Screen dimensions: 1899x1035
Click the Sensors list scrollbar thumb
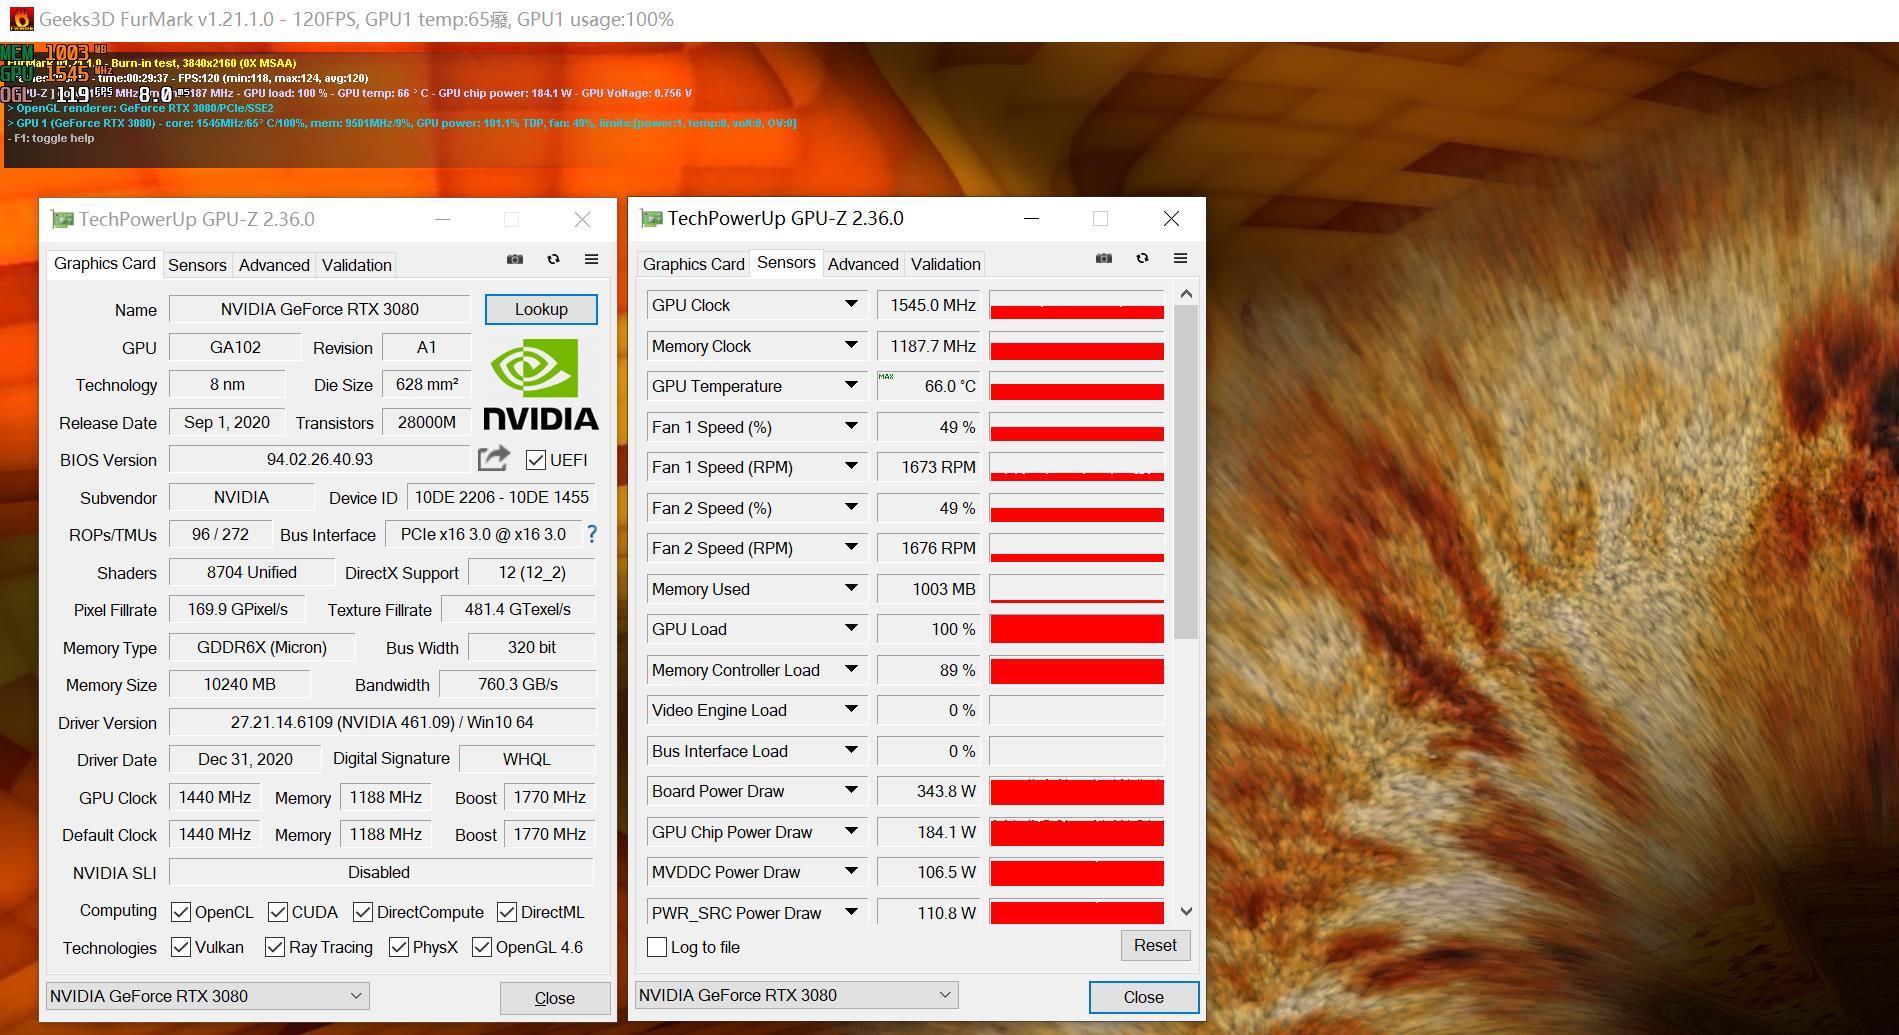click(1186, 472)
